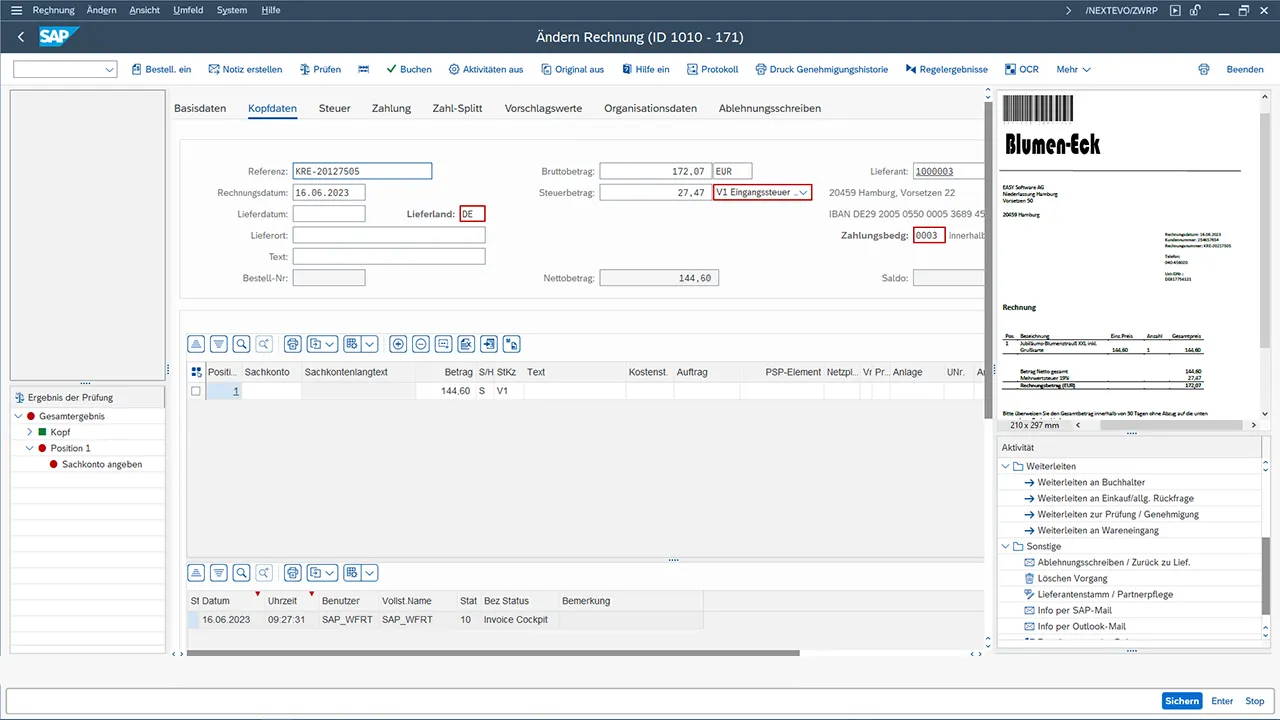The height and width of the screenshot is (720, 1280).
Task: Click Aktivitäten aus in the toolbar
Action: click(x=486, y=69)
